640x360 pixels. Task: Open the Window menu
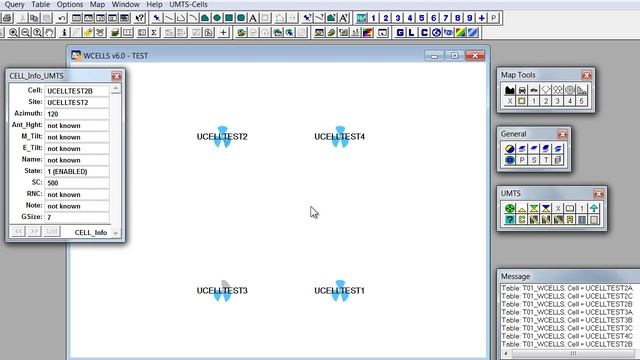tap(126, 4)
